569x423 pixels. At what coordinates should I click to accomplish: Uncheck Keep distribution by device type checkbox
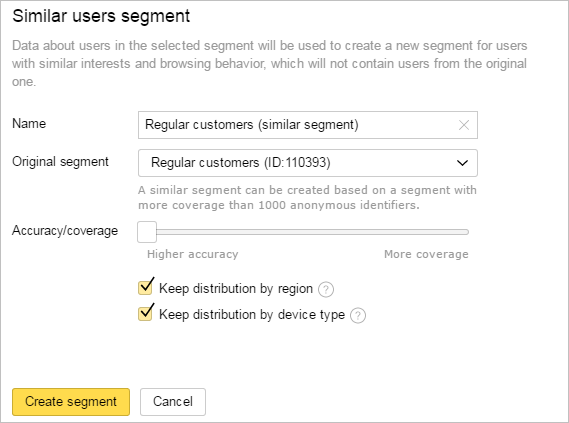(146, 313)
